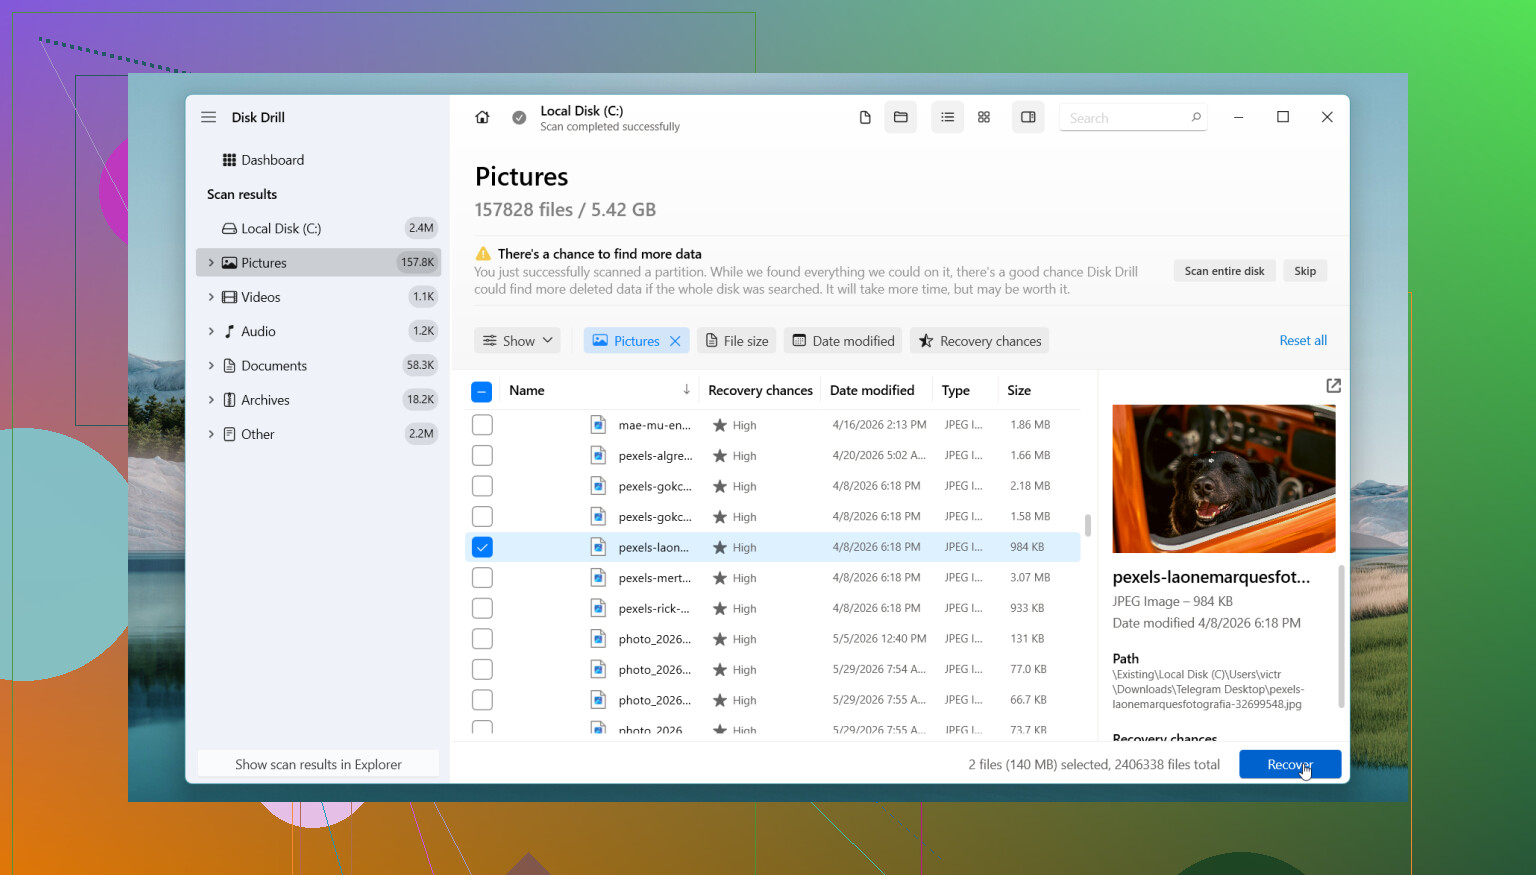Image resolution: width=1536 pixels, height=875 pixels.
Task: Select the Documents category in sidebar
Action: pos(318,365)
